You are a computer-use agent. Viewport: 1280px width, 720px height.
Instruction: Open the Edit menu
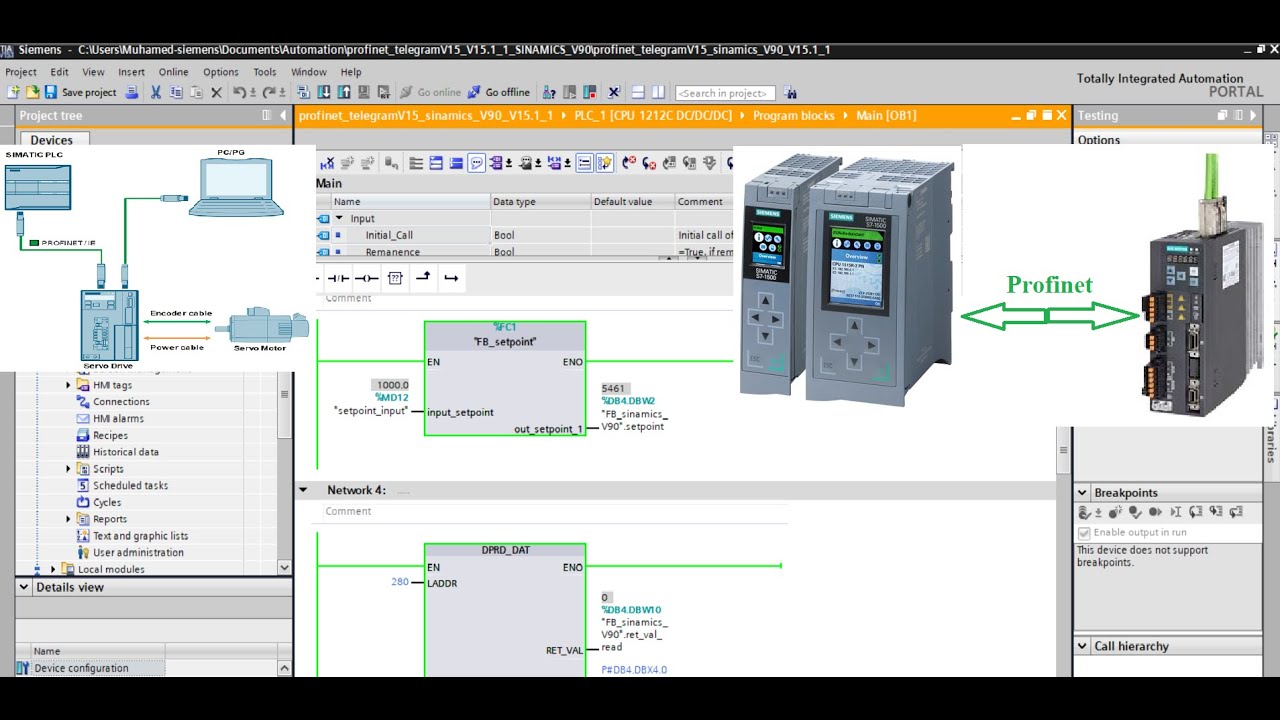click(60, 72)
